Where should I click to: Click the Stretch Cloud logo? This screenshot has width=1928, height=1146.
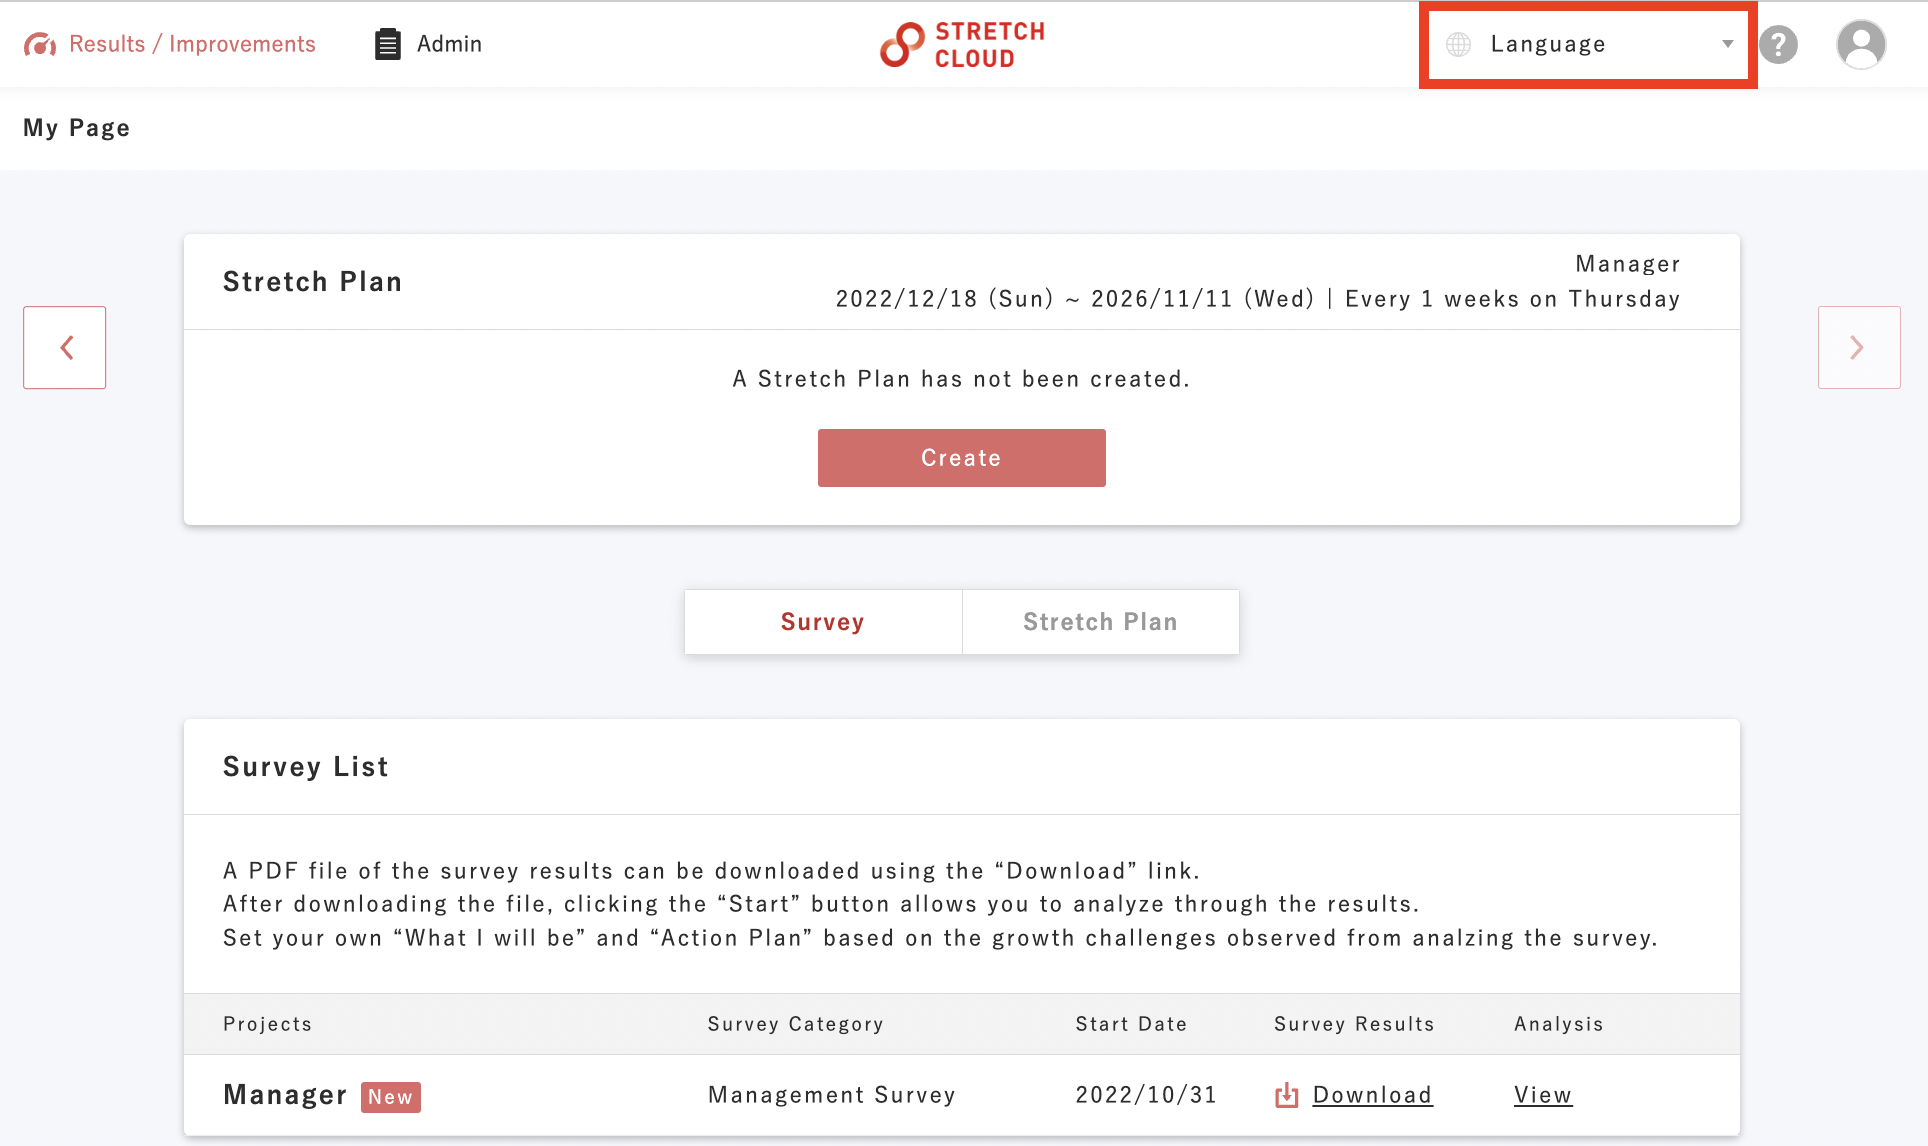click(x=962, y=45)
